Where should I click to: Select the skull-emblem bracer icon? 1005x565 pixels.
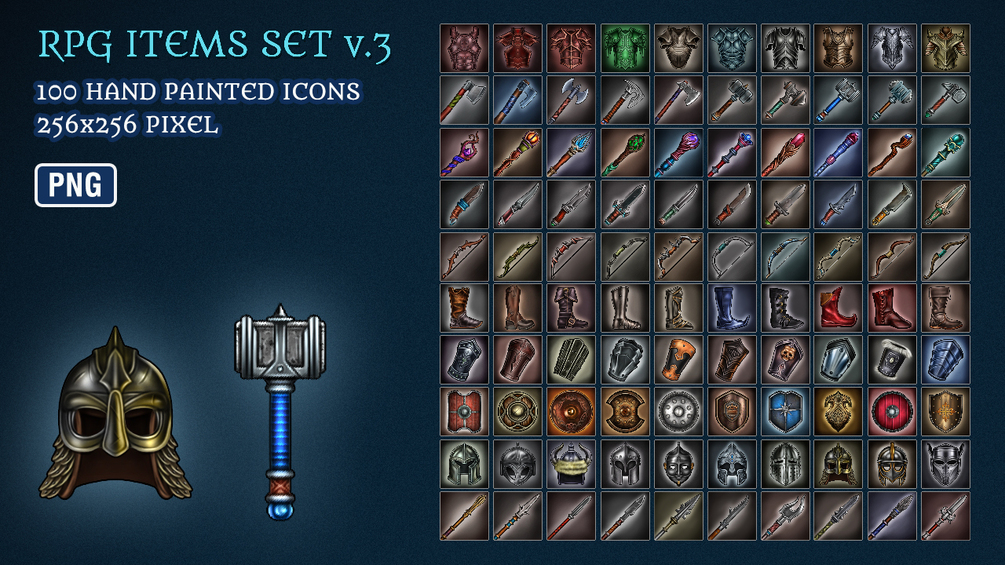[x=785, y=359]
